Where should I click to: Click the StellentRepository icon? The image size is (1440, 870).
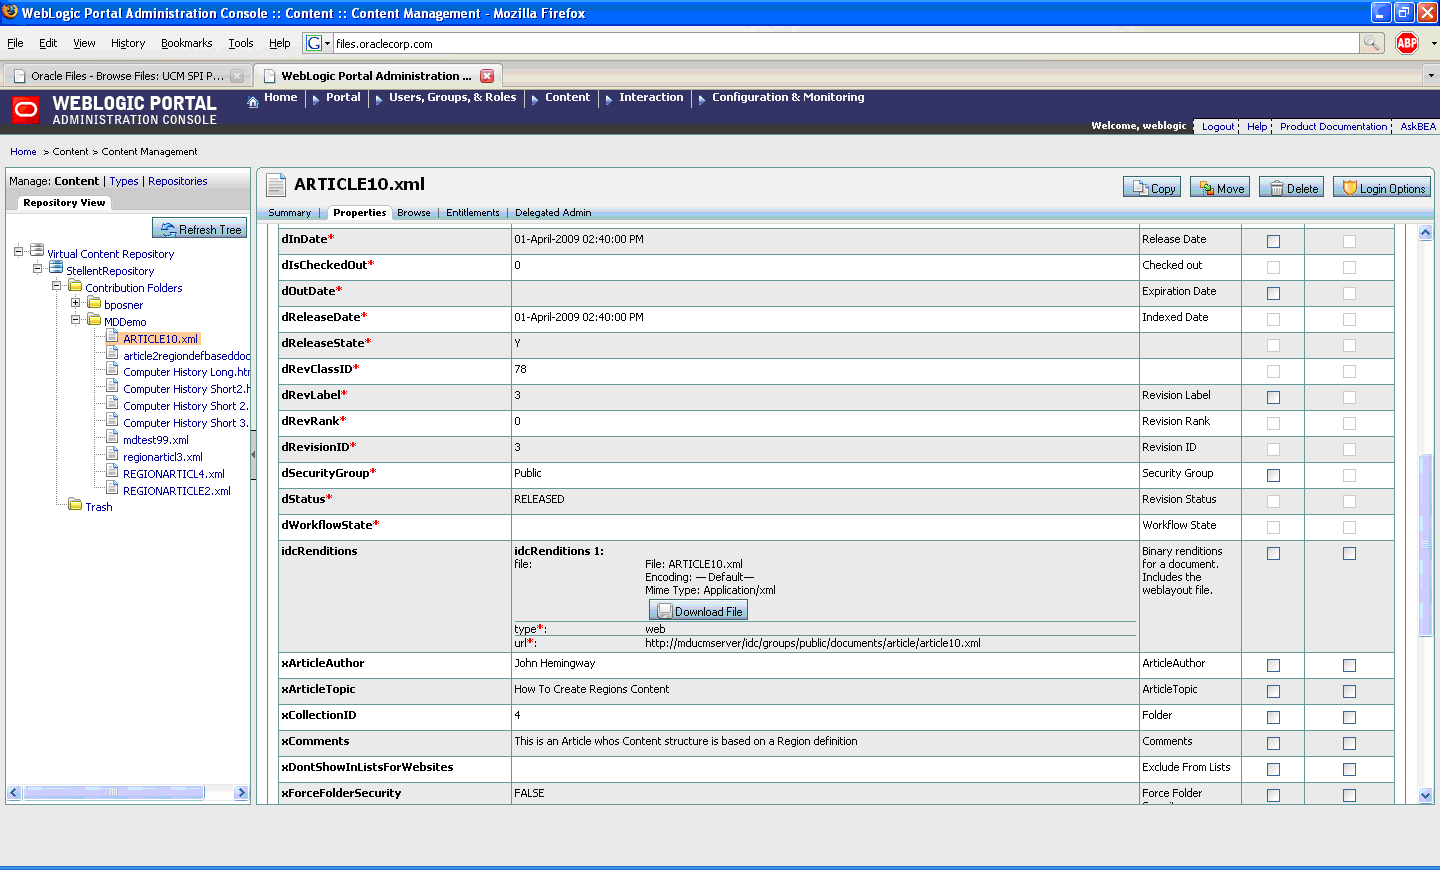(56, 269)
